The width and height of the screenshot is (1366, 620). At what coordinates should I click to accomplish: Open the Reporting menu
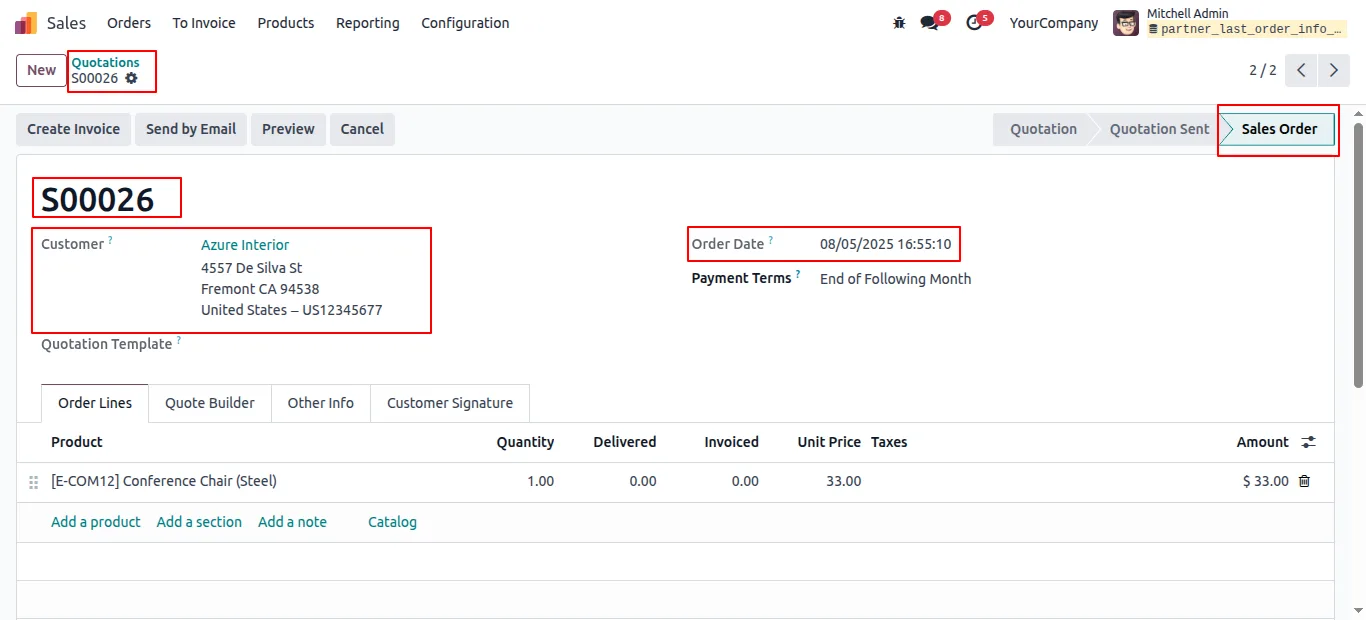click(x=368, y=22)
